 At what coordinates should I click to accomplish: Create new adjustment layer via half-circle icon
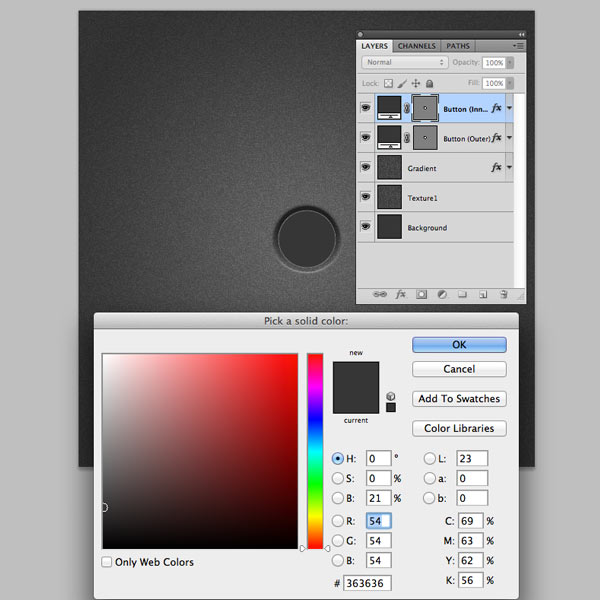[442, 294]
